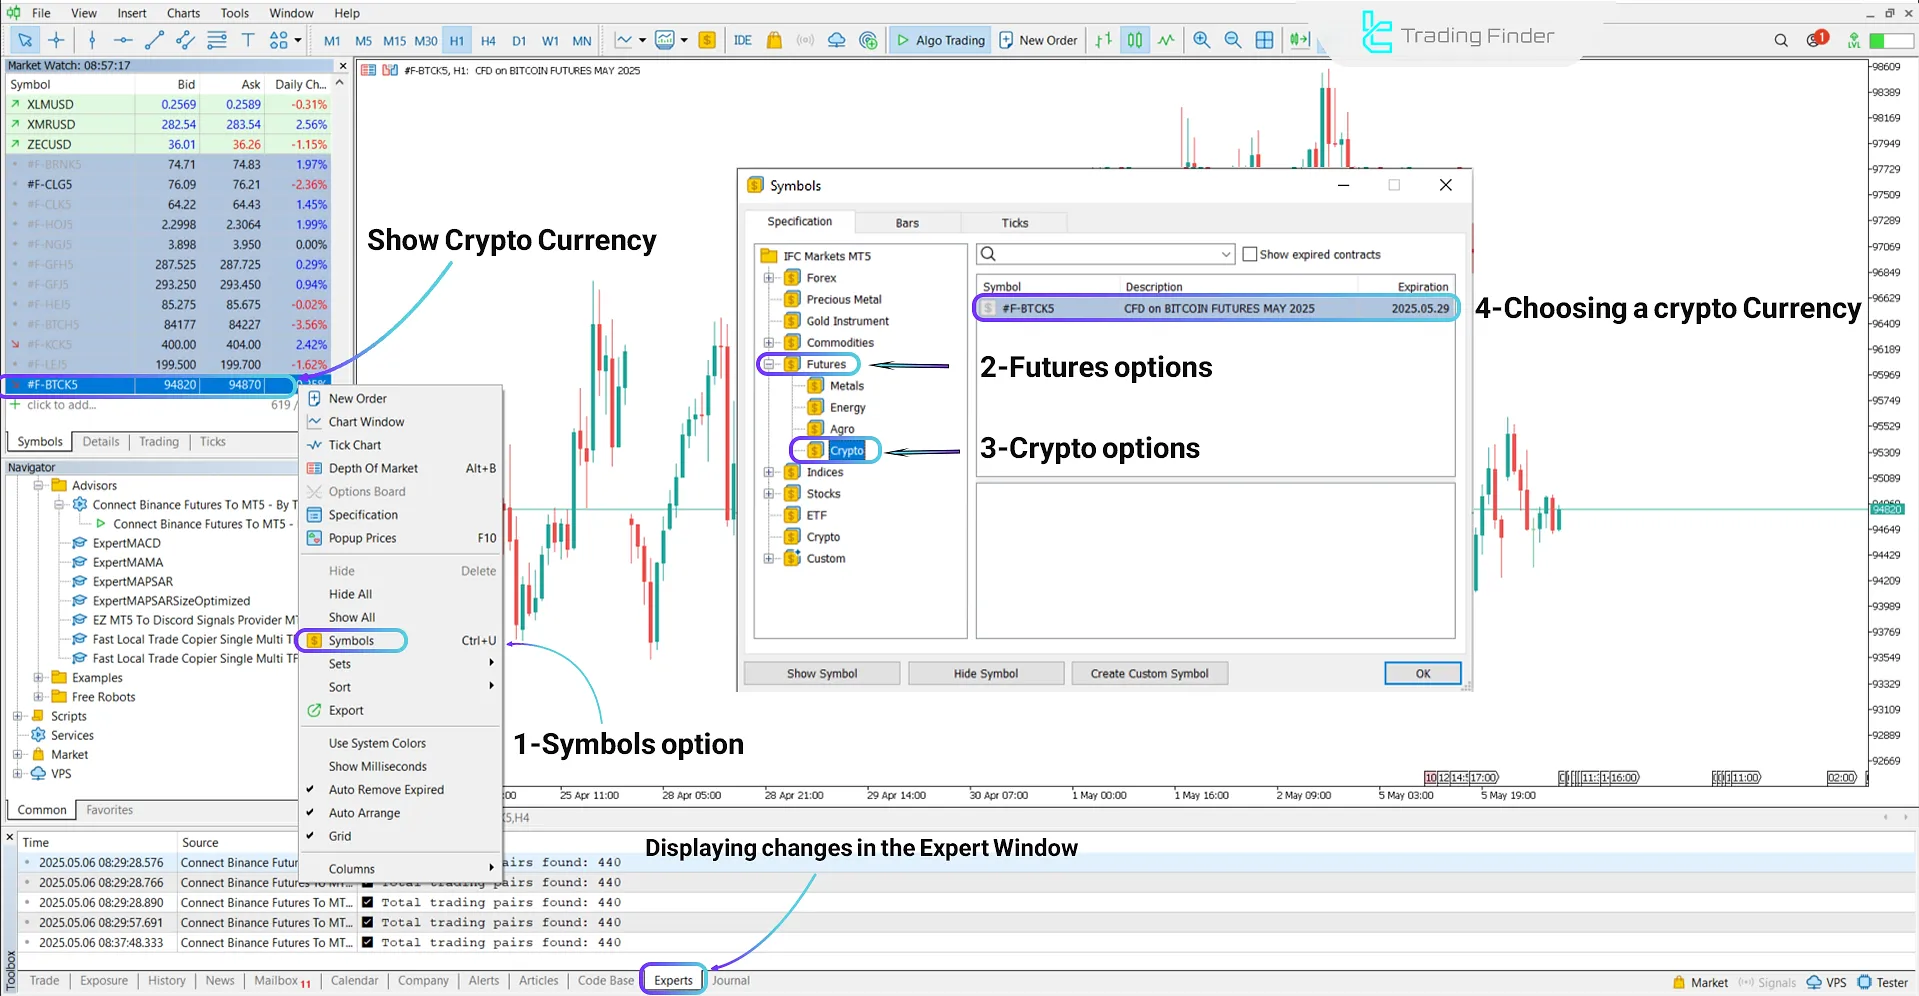Toggle the Grid option in context menu

[x=340, y=836]
